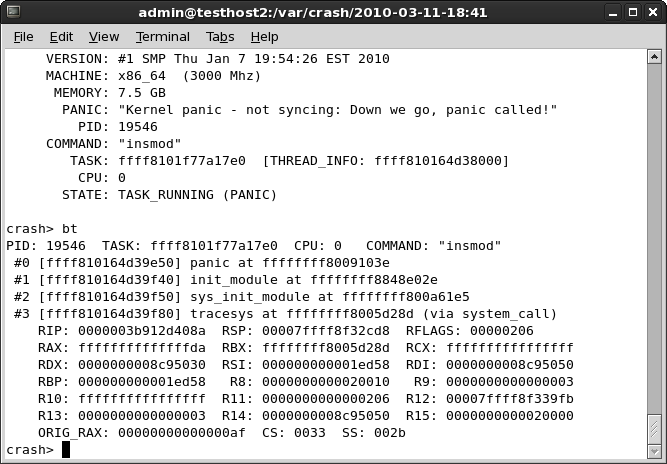Open the window menu icon in title bar
Viewport: 667px width, 464px height.
tap(13, 13)
